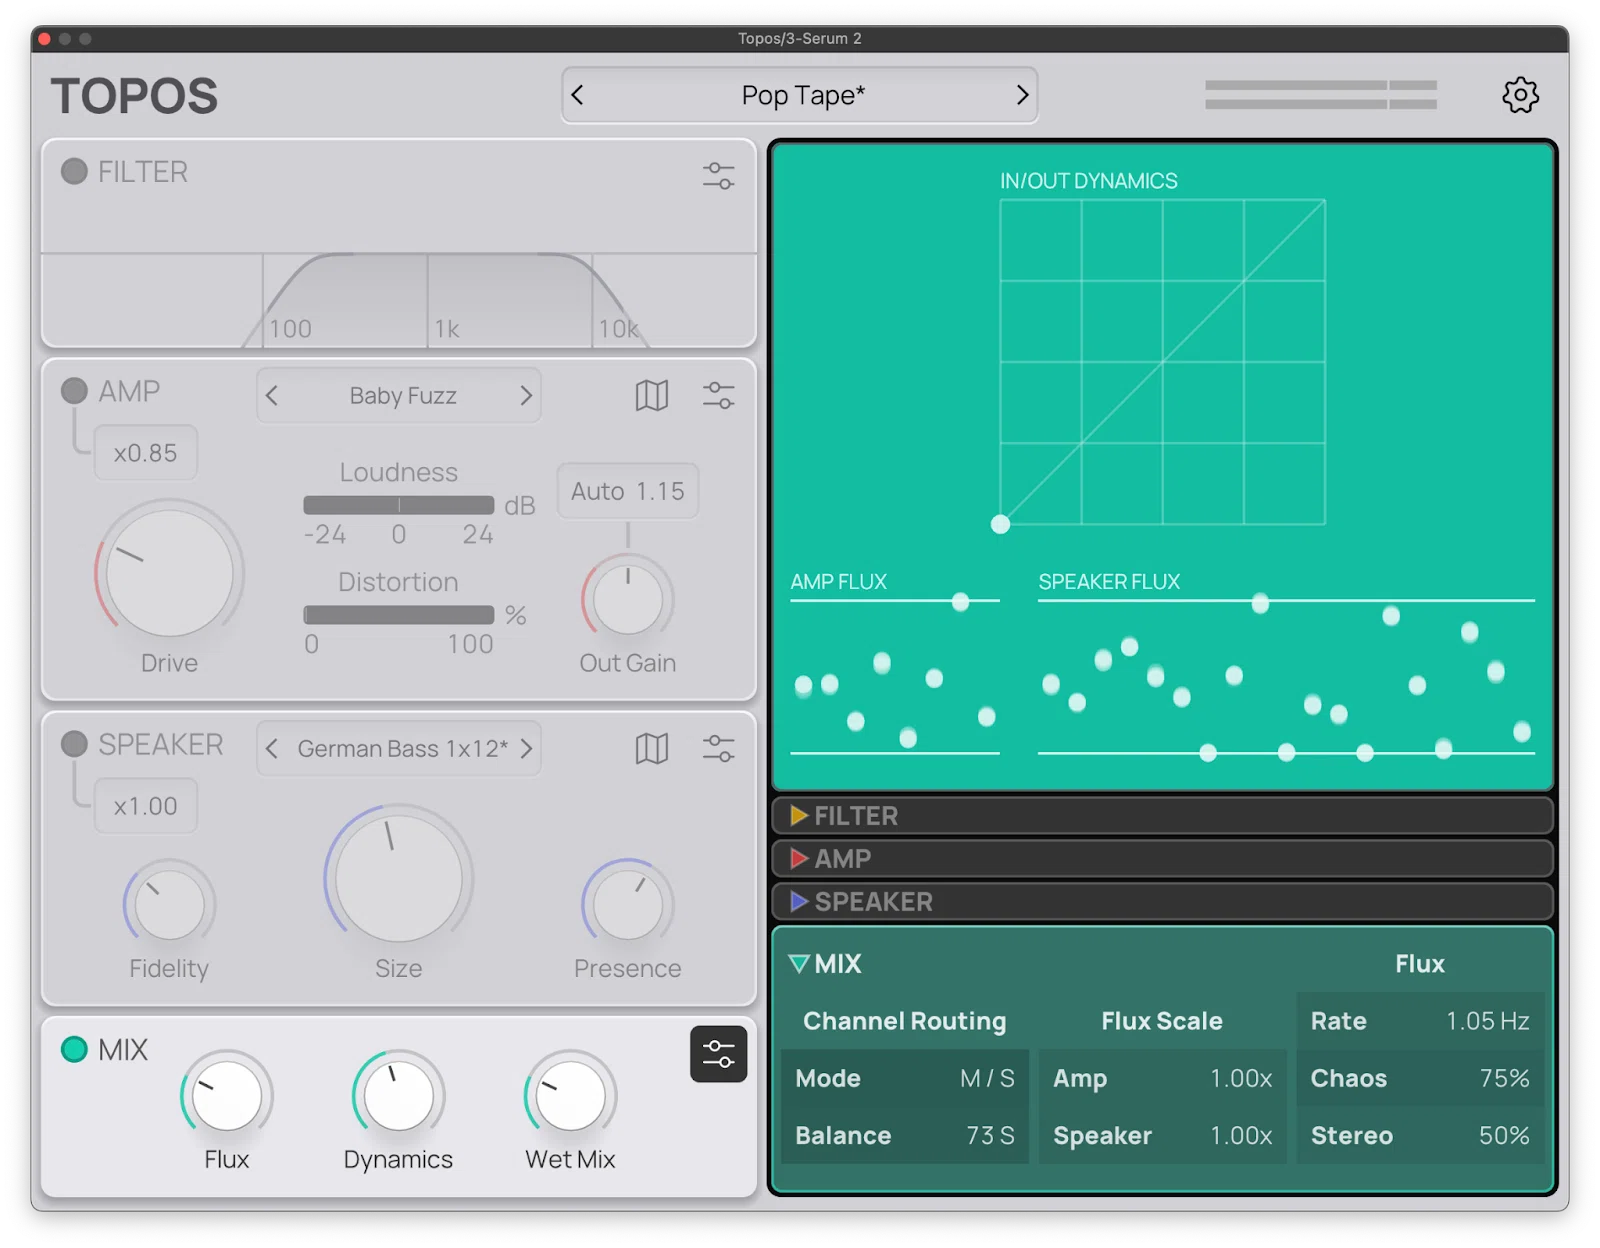This screenshot has width=1600, height=1248.
Task: Click the TOPOS logo
Action: pos(134,96)
